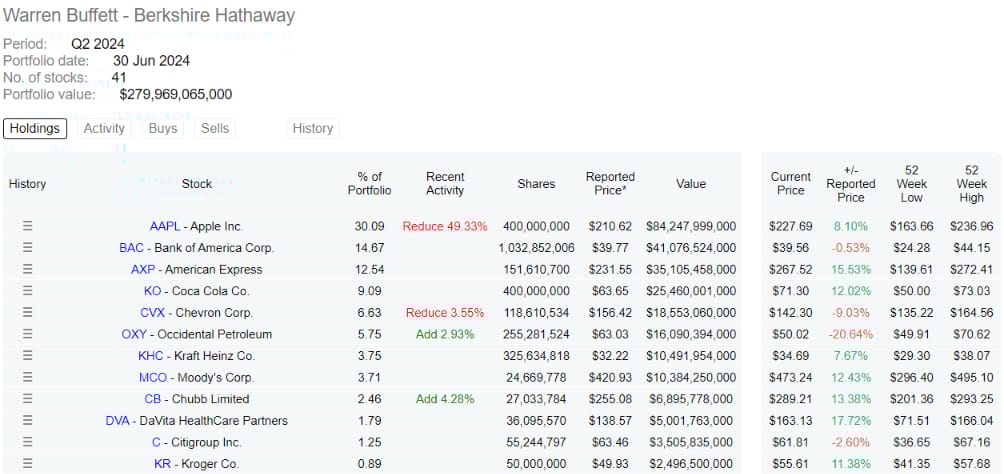Open history icon for Citigroup Inc. row
The width and height of the screenshot is (1004, 474).
[28, 442]
